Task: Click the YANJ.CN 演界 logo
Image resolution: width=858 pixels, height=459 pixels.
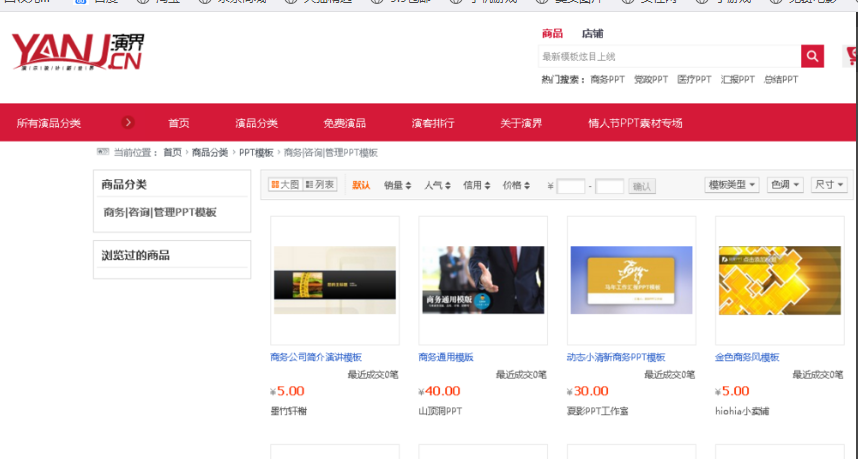Action: (78, 53)
